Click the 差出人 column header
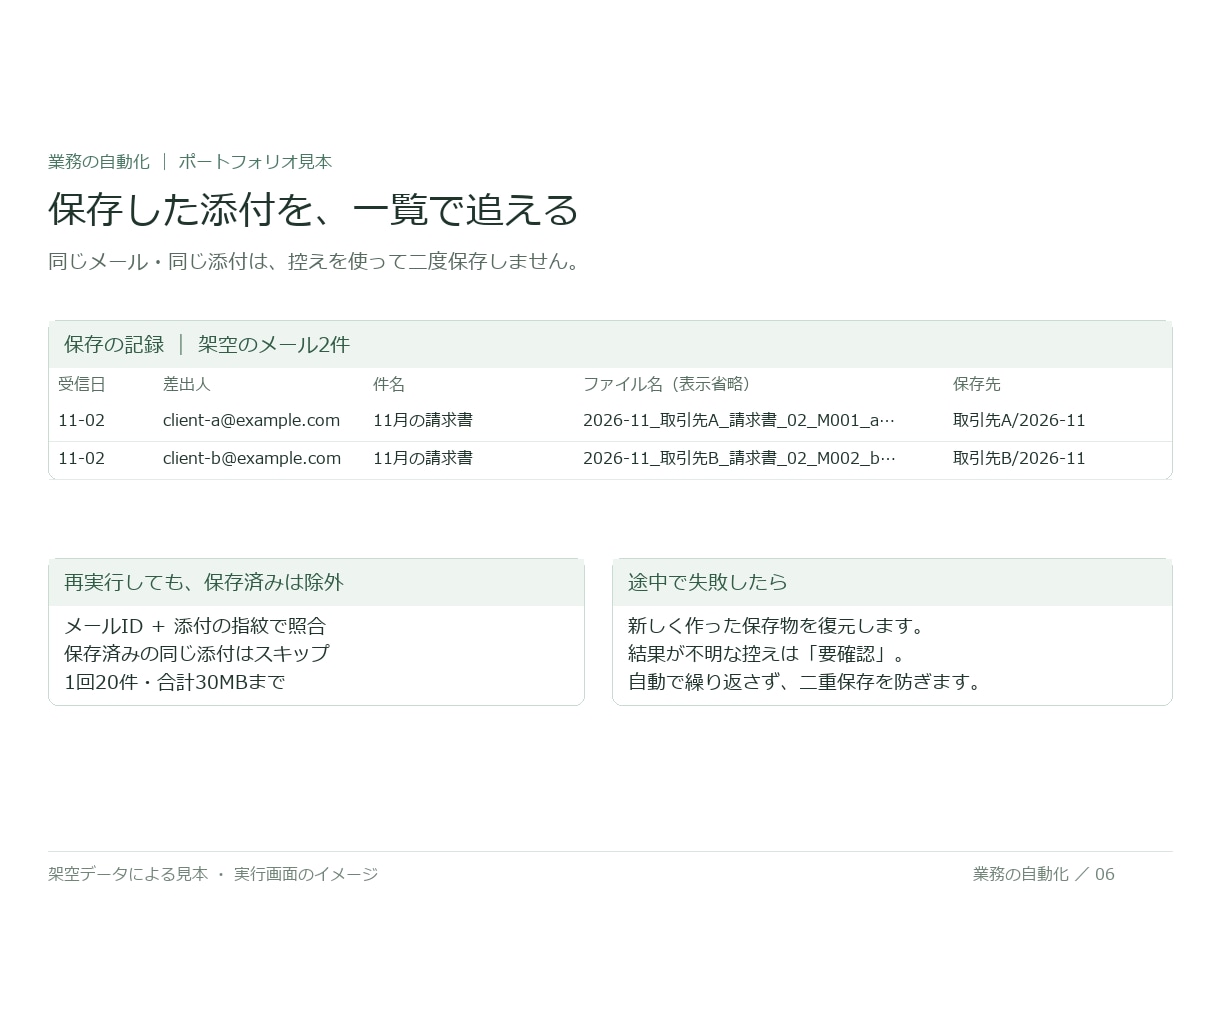The height and width of the screenshot is (1016, 1220). tap(187, 385)
